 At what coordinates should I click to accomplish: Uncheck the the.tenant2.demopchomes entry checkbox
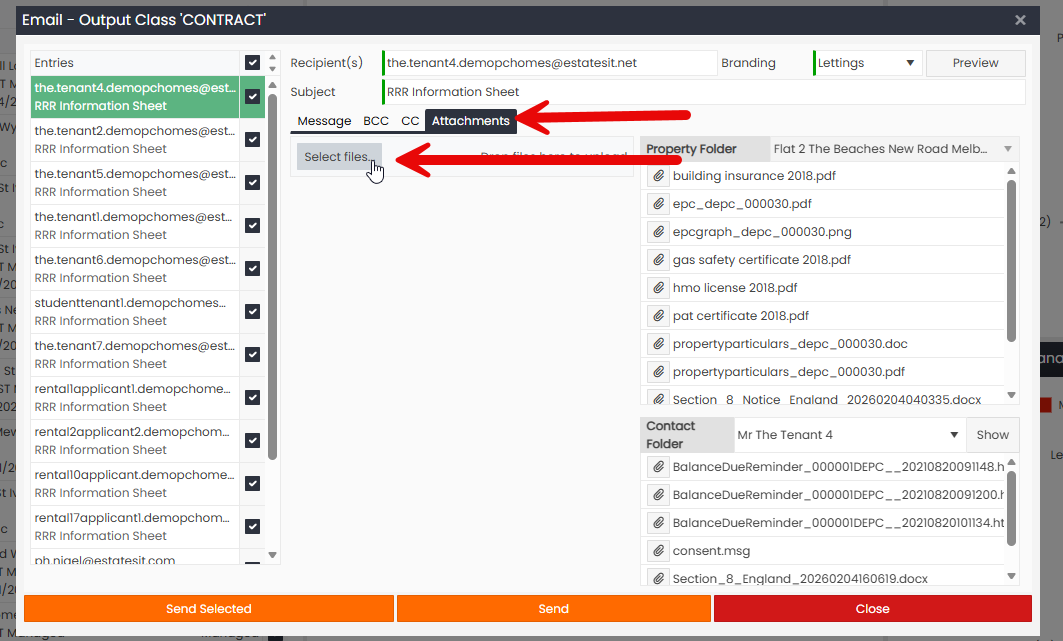[x=252, y=140]
